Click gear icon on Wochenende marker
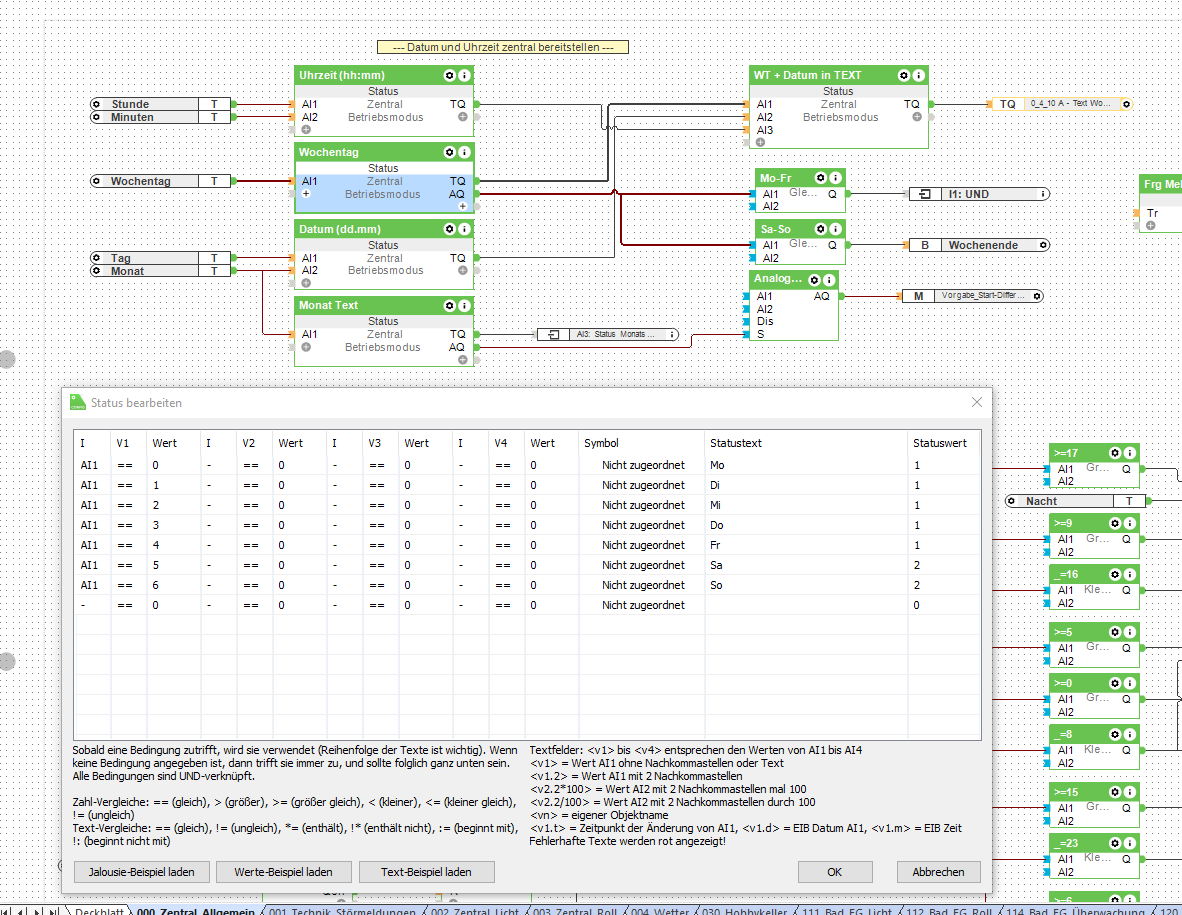 click(1043, 245)
